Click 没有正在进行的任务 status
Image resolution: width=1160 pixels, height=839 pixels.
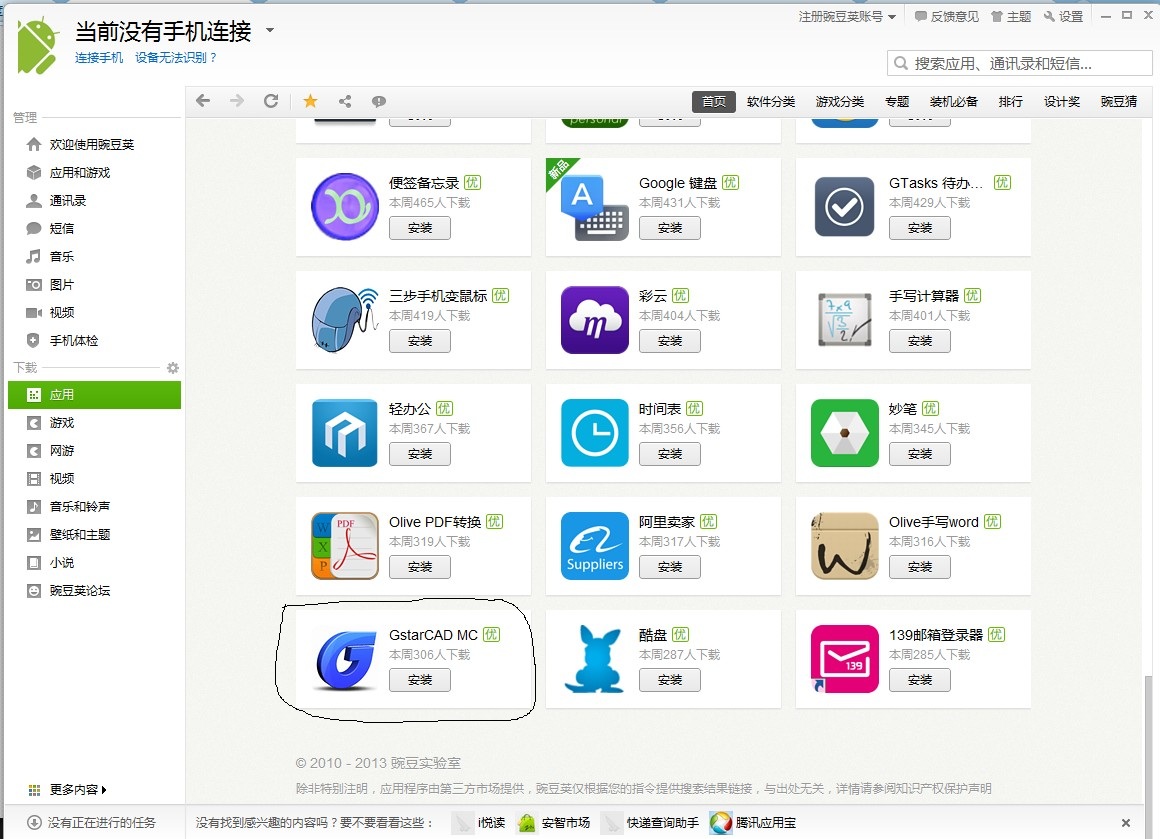[92, 822]
